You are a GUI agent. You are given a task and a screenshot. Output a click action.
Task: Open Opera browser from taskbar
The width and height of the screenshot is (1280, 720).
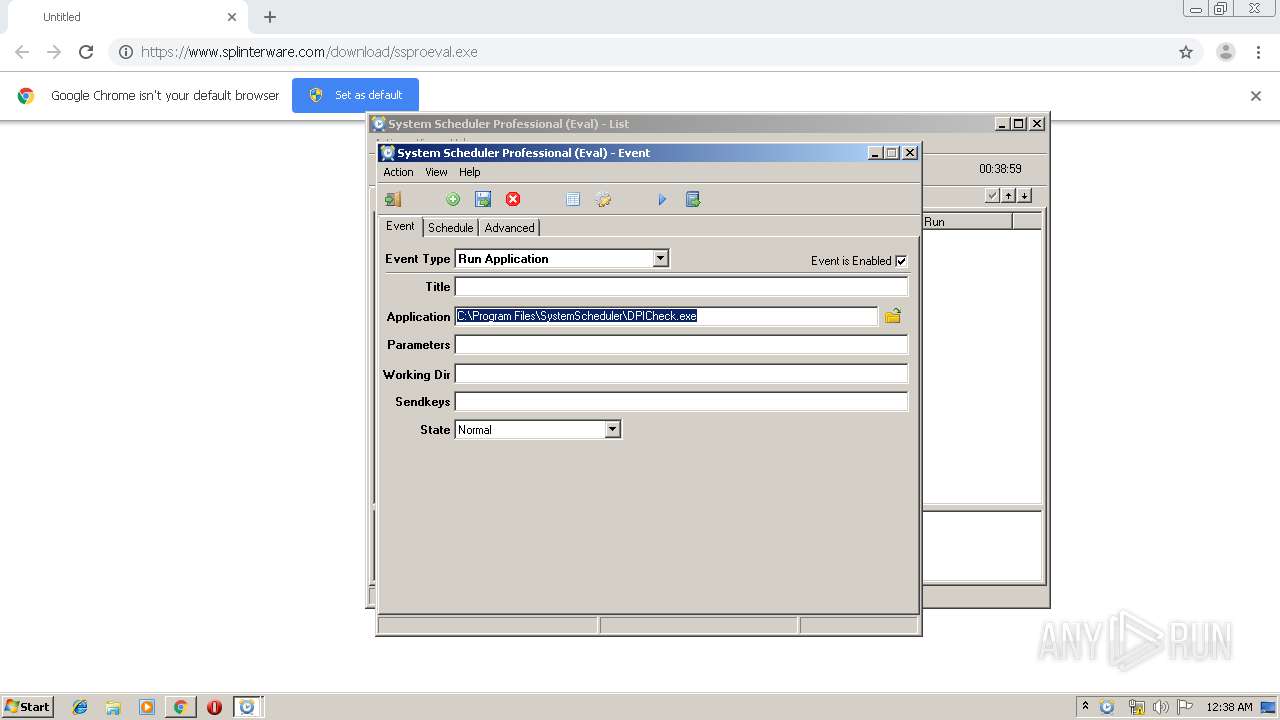(x=214, y=707)
